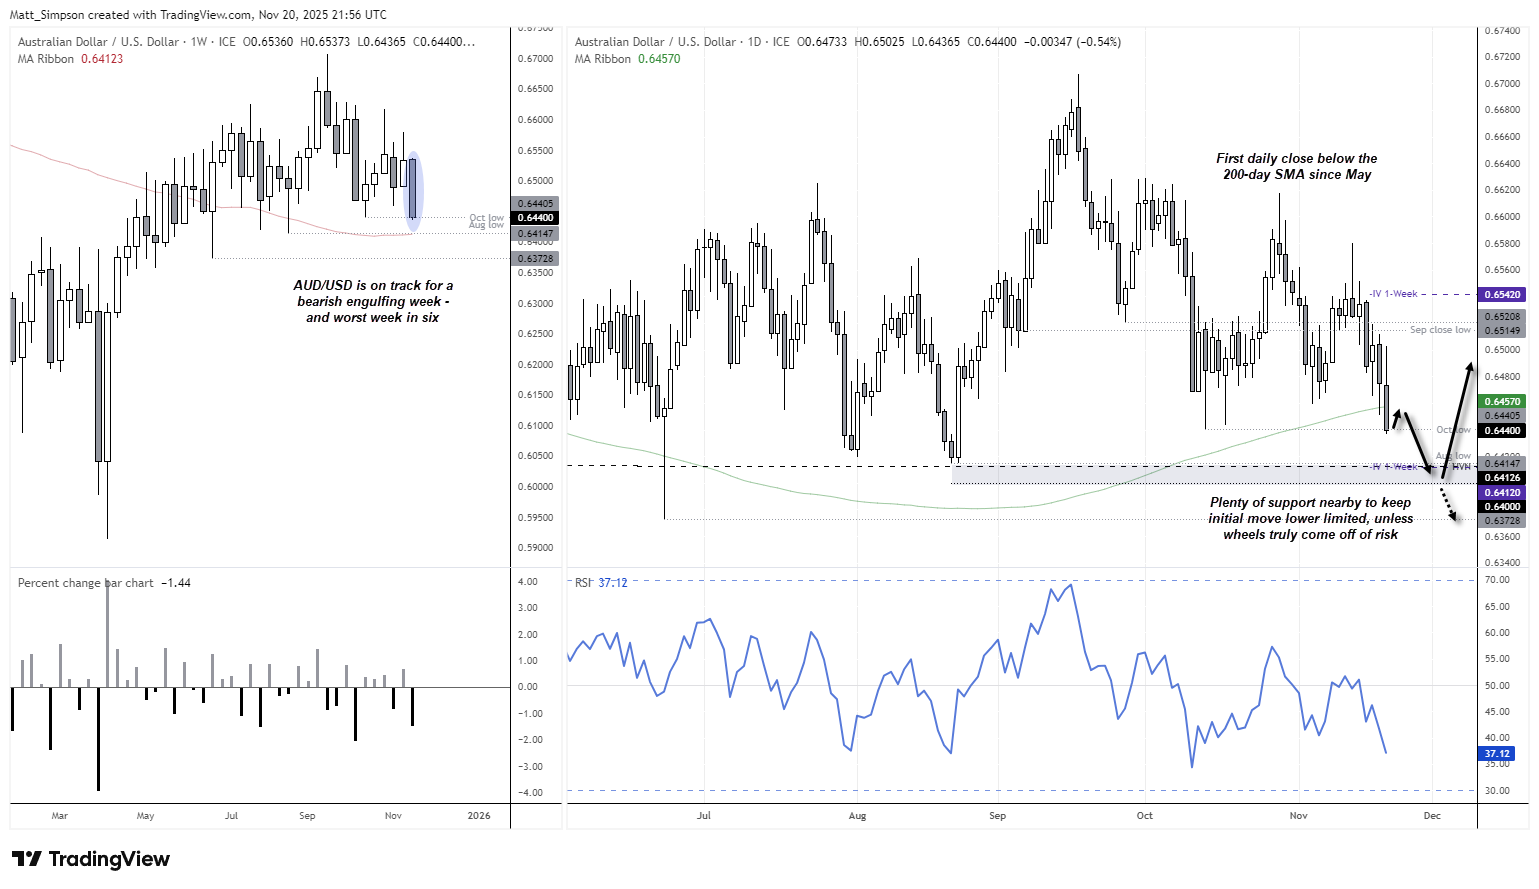Click the purple 0.64120 price tag
The width and height of the screenshot is (1539, 889).
tap(1501, 492)
